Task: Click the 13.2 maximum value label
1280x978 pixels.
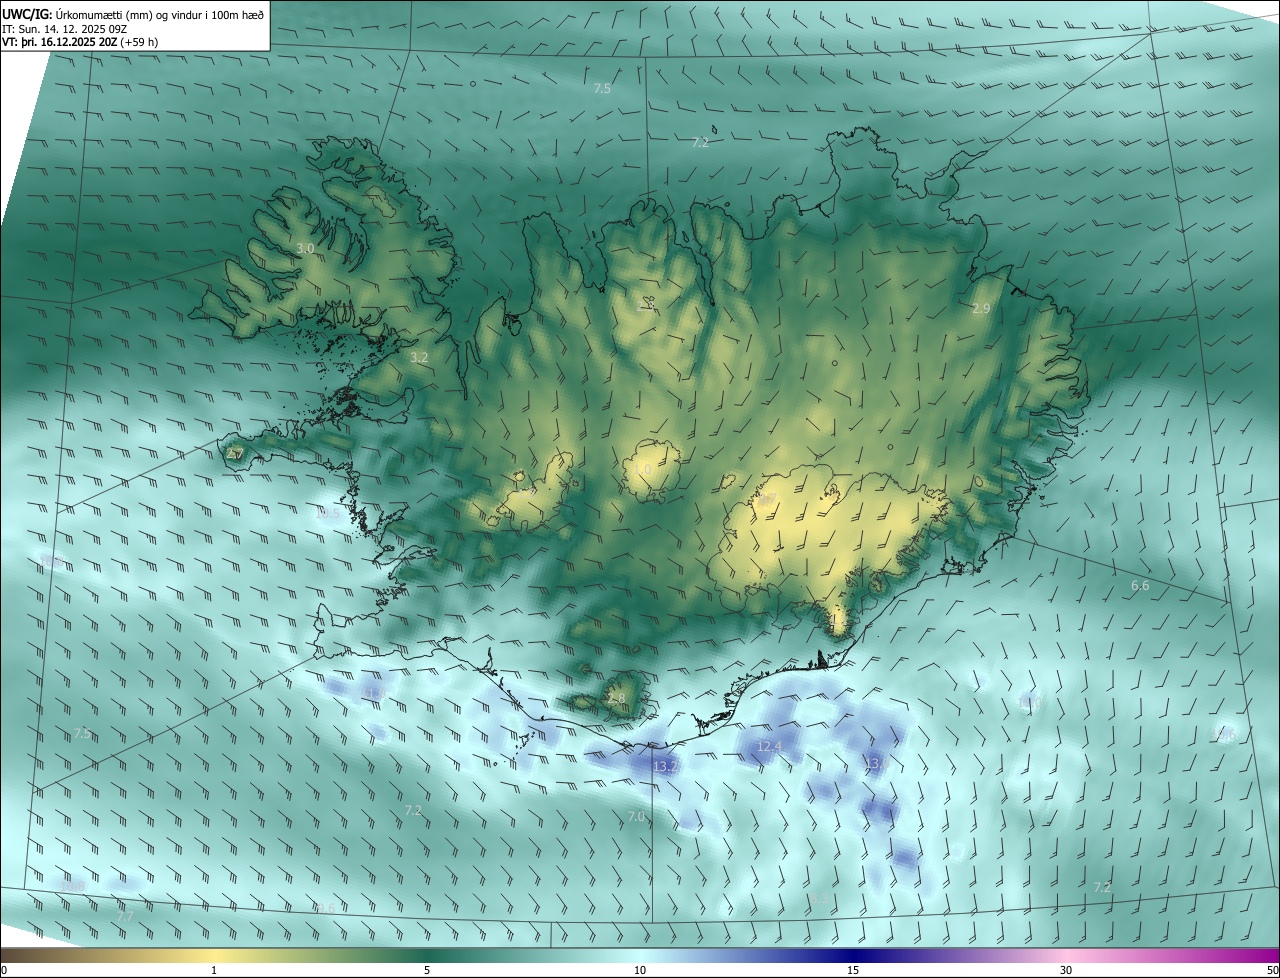Action: (x=666, y=766)
